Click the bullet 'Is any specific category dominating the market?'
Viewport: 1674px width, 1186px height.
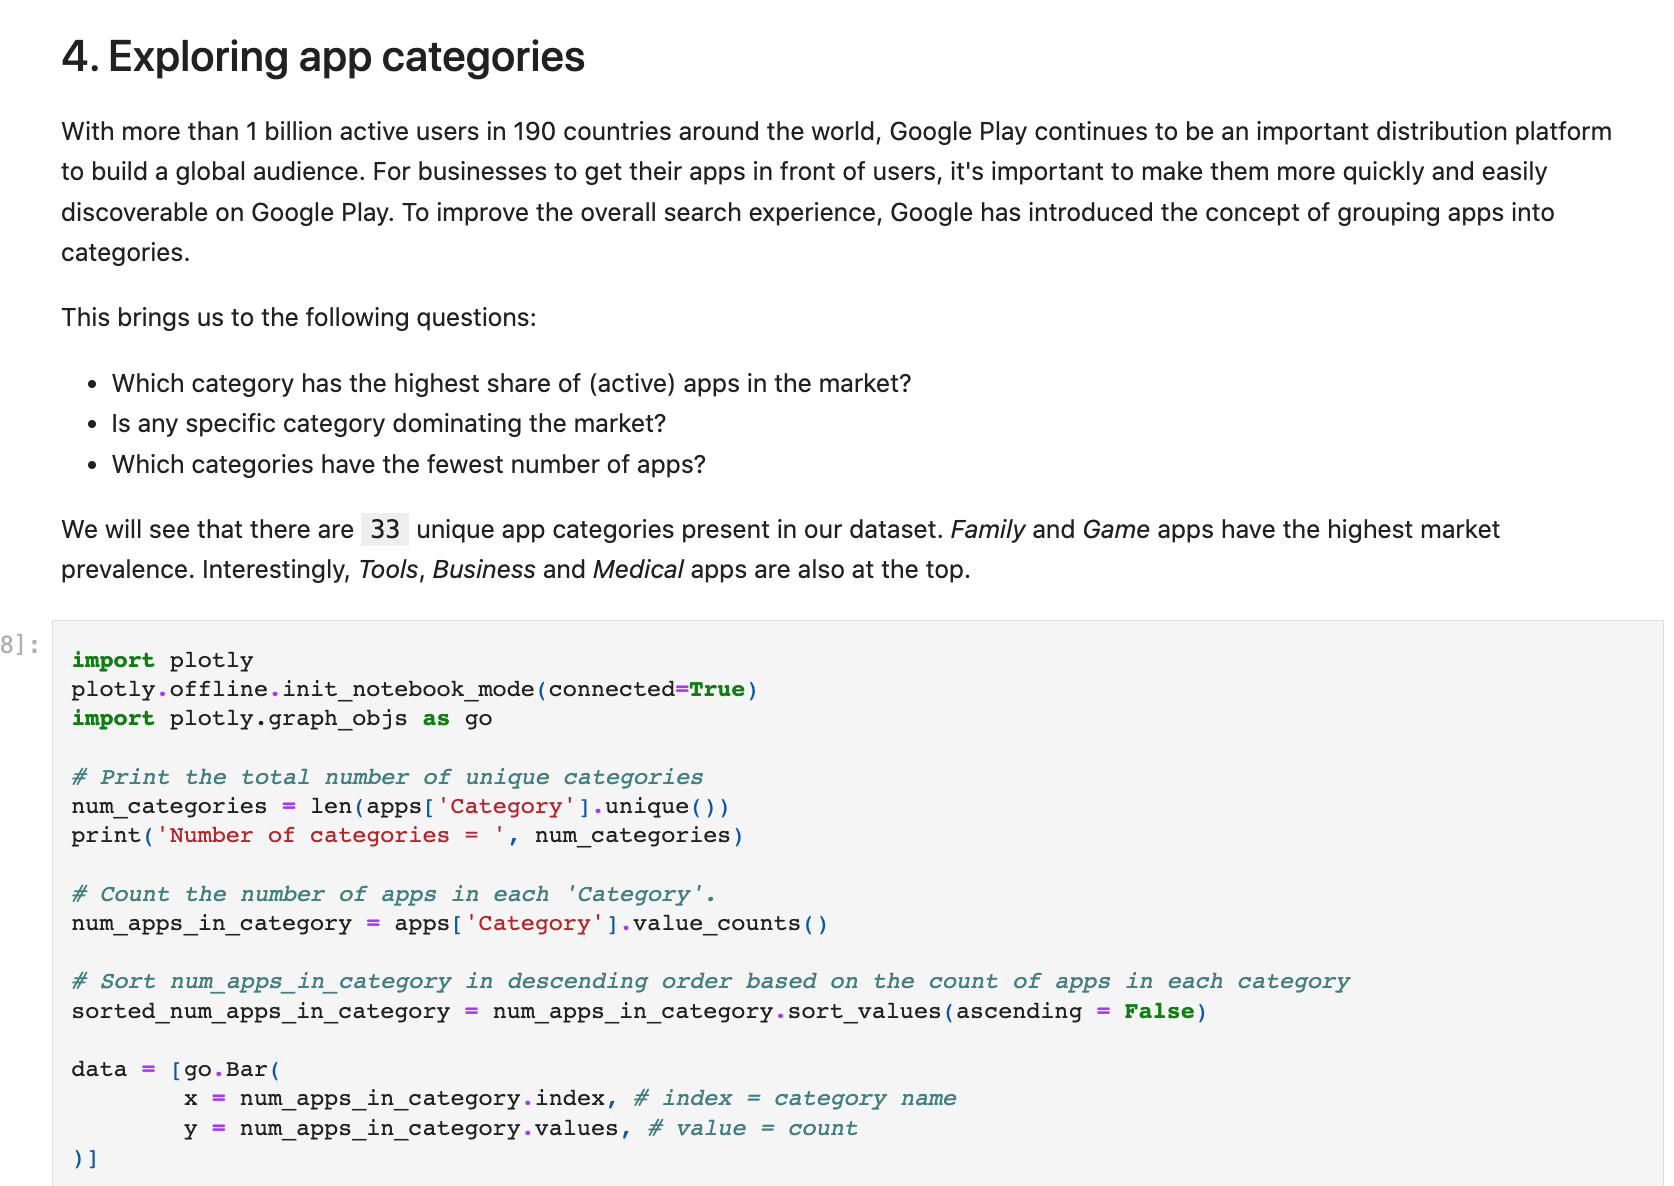tap(389, 424)
